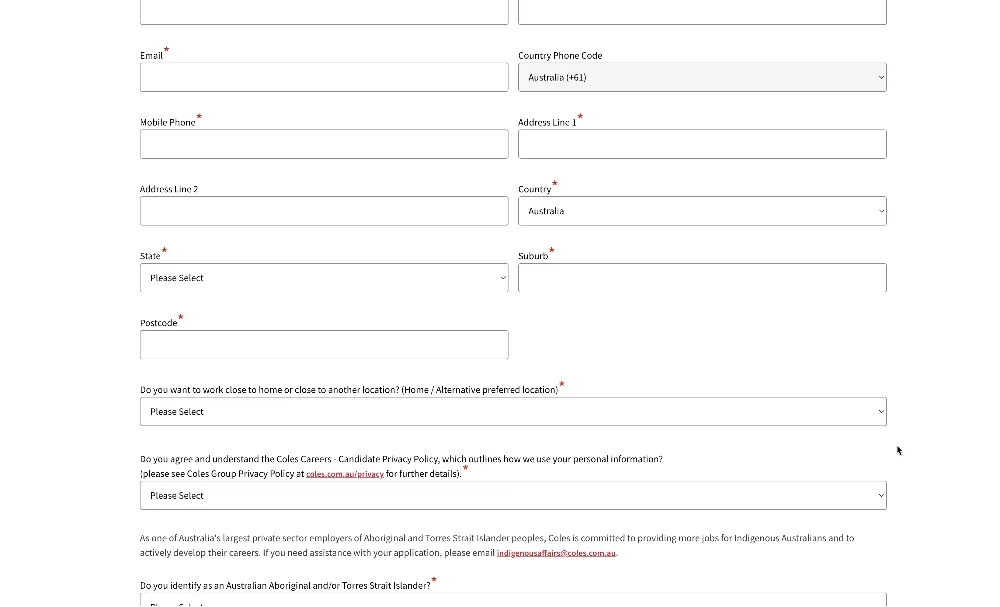1000x607 pixels.
Task: Open the Privacy Policy agreement dropdown
Action: (513, 495)
